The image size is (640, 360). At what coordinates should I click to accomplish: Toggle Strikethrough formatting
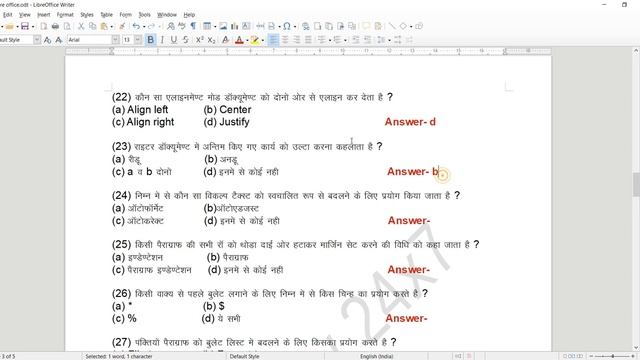[x=186, y=40]
